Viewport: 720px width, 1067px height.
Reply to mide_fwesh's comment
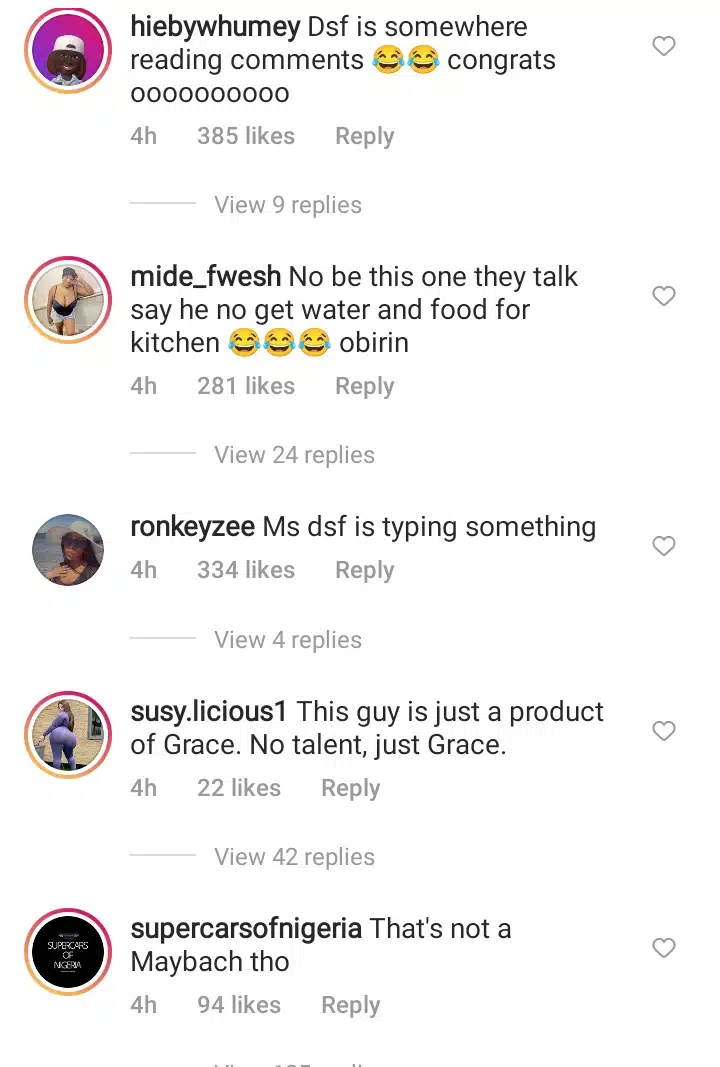click(x=364, y=386)
